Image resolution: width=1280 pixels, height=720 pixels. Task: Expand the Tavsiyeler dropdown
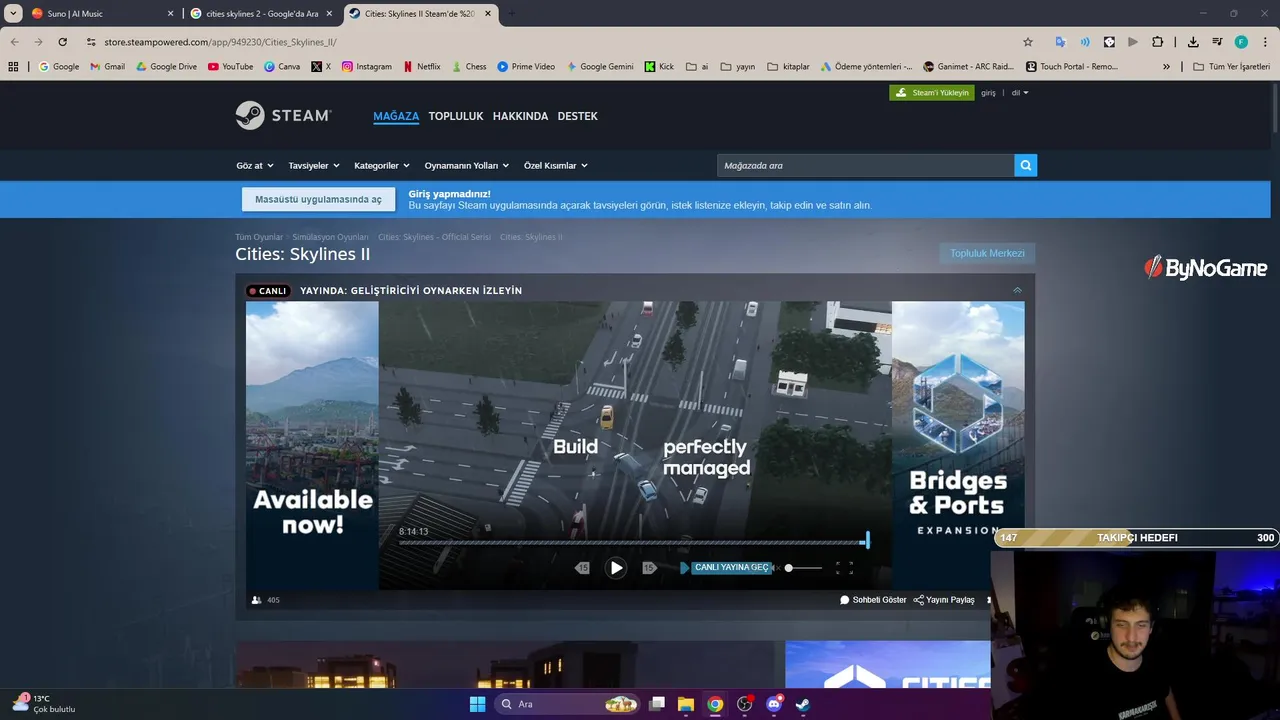click(314, 165)
